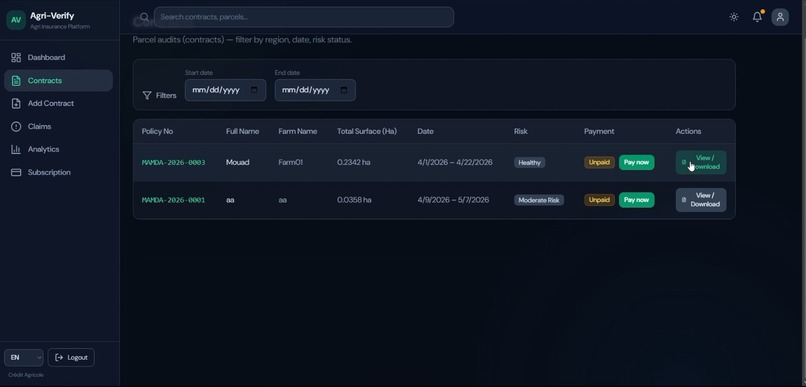The width and height of the screenshot is (806, 387).
Task: Click the Full Name column header
Action: click(243, 132)
